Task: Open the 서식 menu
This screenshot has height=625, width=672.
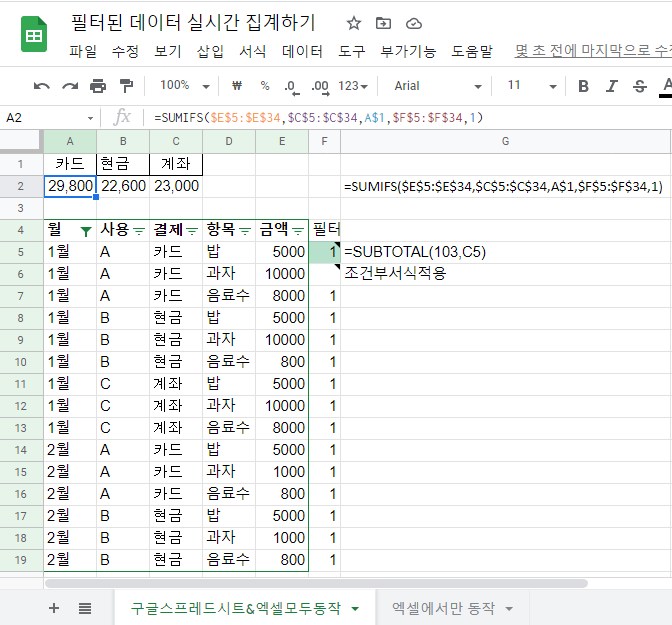Action: click(x=252, y=51)
